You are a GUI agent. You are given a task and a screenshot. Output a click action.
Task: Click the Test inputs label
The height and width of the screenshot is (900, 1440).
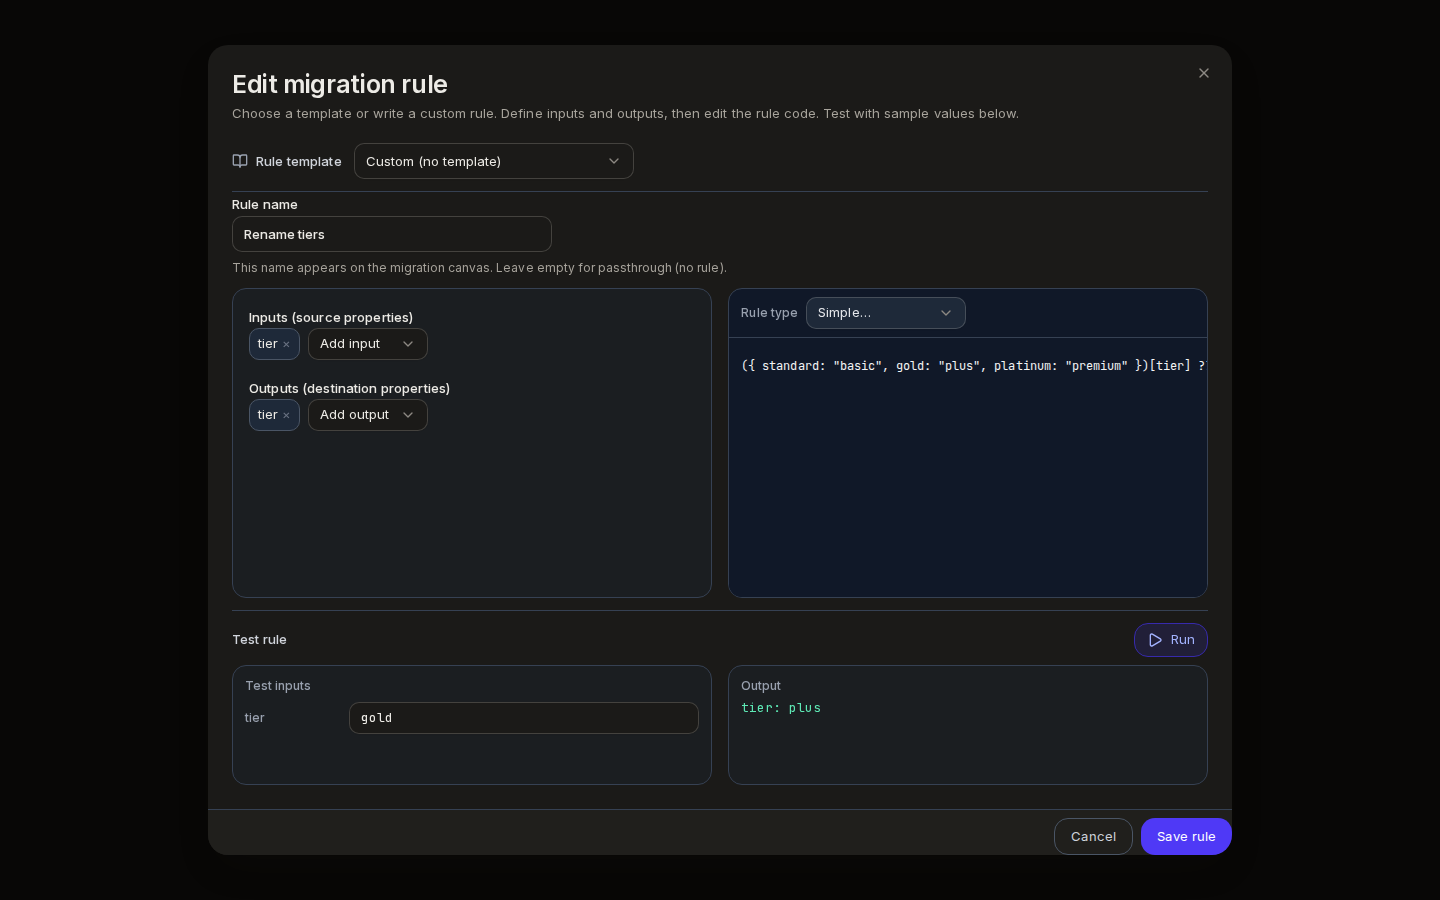click(278, 685)
